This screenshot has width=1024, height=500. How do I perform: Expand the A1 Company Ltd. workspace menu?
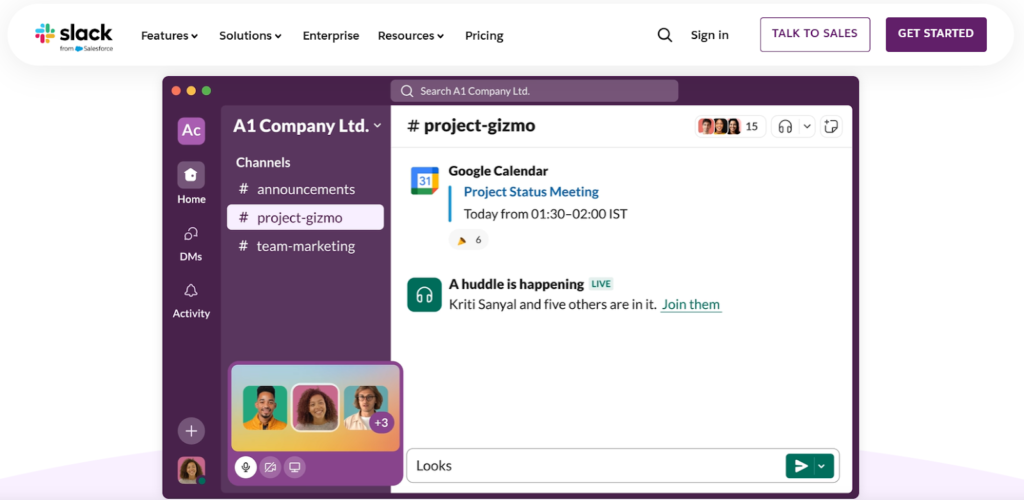308,126
